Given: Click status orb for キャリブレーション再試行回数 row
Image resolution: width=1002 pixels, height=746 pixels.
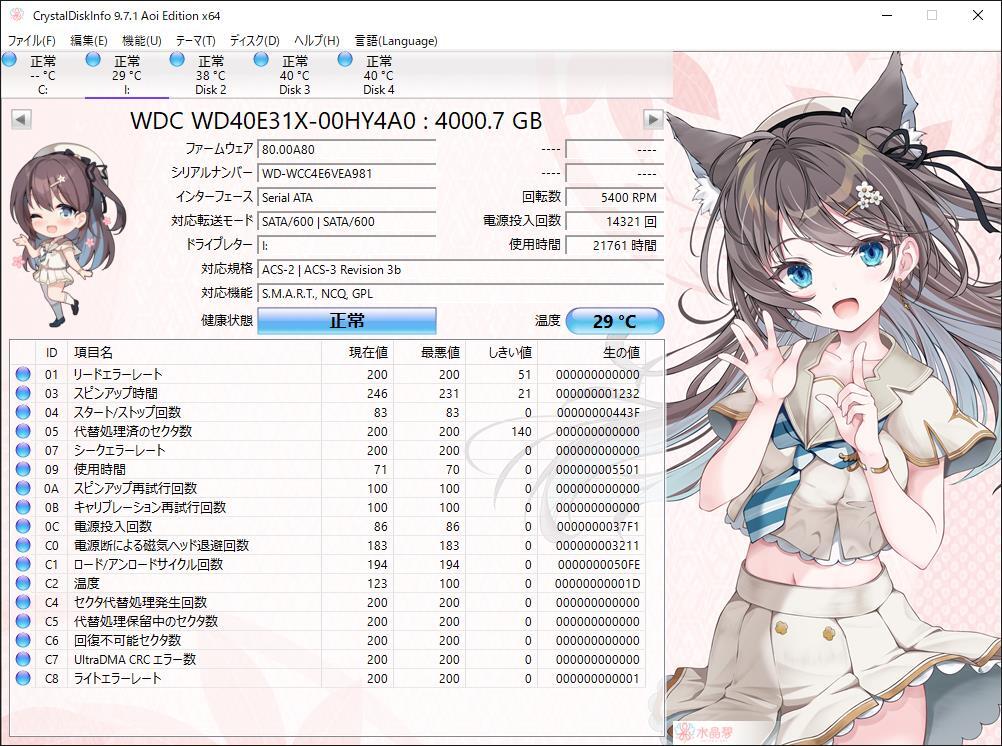Looking at the screenshot, I should click(23, 507).
